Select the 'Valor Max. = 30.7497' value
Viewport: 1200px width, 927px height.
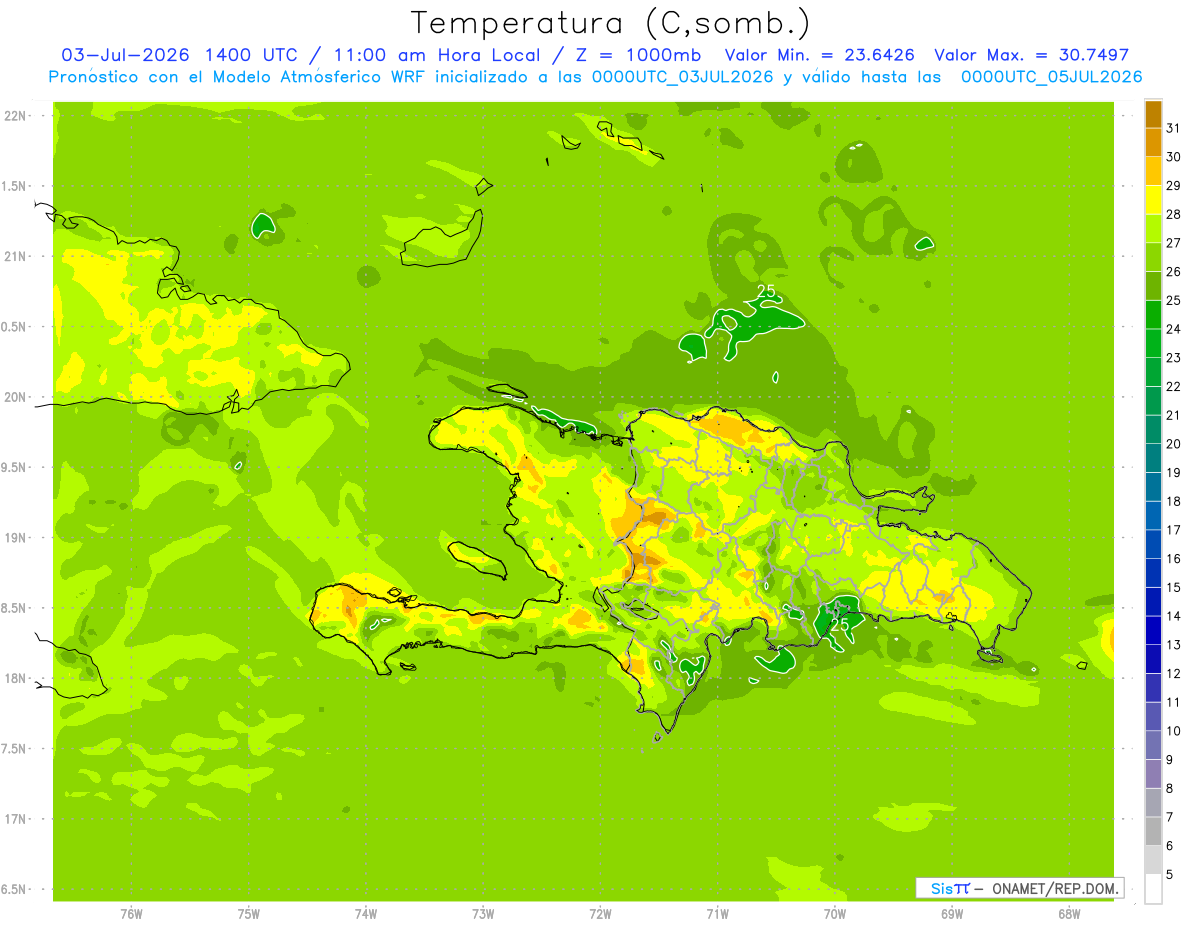click(x=1032, y=55)
